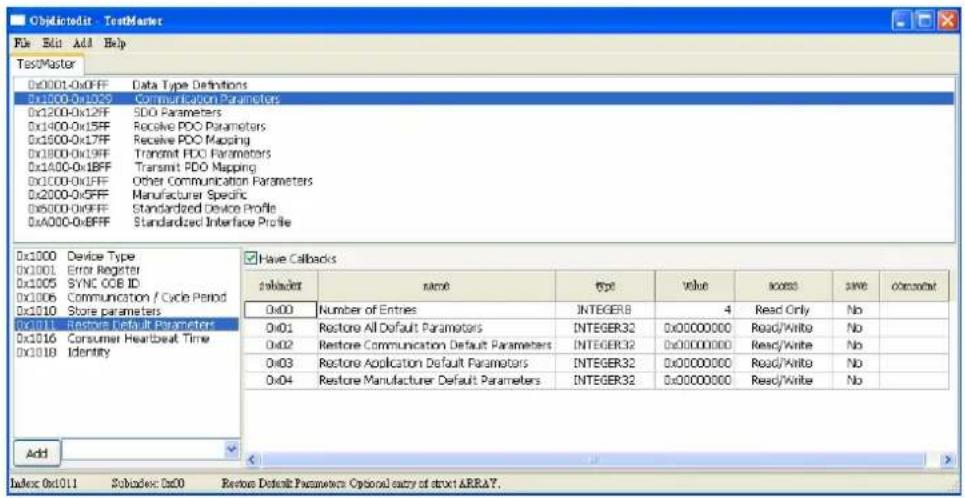
Task: Select the Number of Entries name cell
Action: tap(436, 310)
